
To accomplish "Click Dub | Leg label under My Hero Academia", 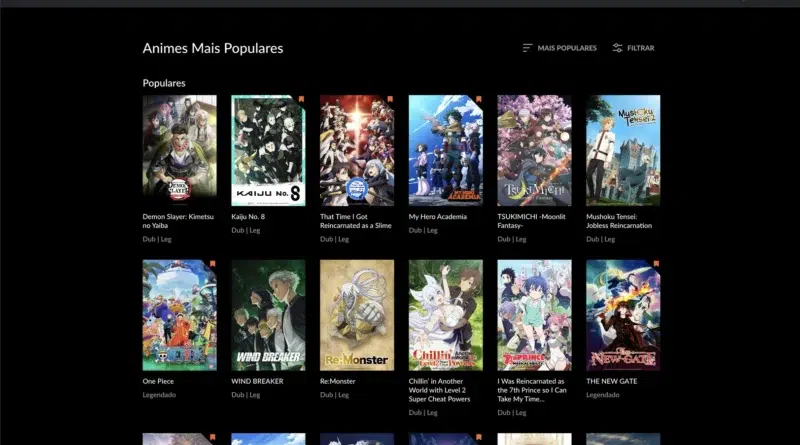I will [x=423, y=230].
